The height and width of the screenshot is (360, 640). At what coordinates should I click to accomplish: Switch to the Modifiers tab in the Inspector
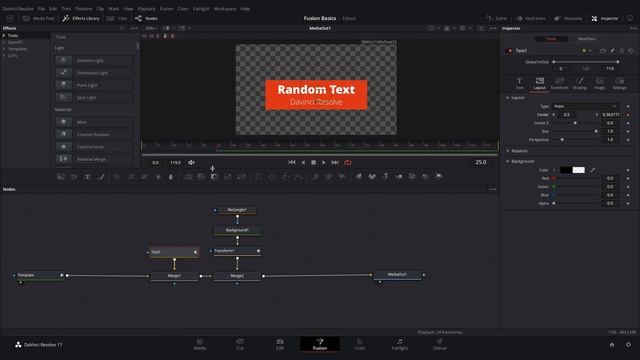587,39
